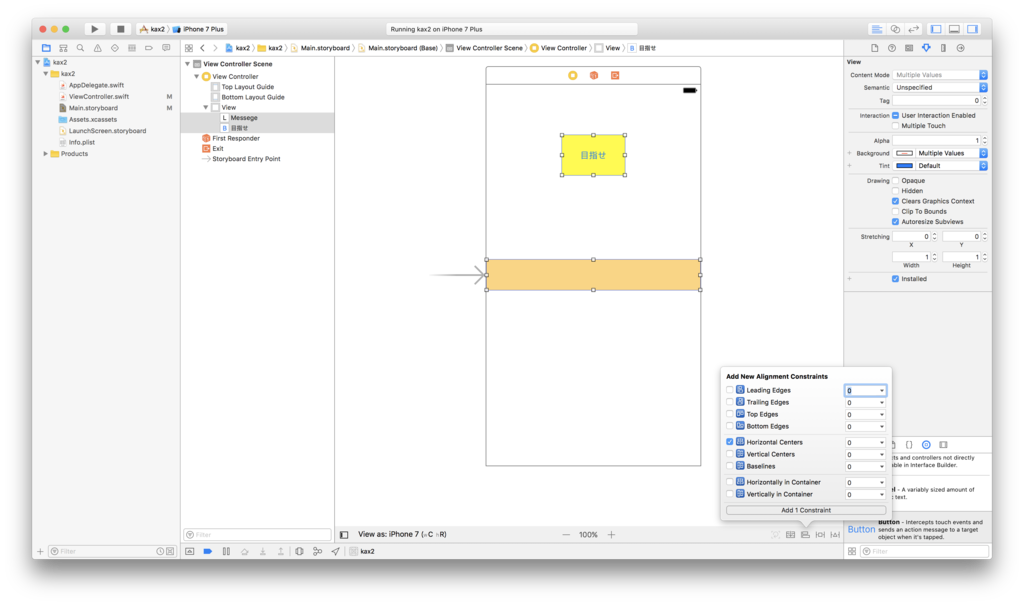The height and width of the screenshot is (605, 1024).
Task: Check the Vertical Centers checkbox
Action: pyautogui.click(x=729, y=454)
